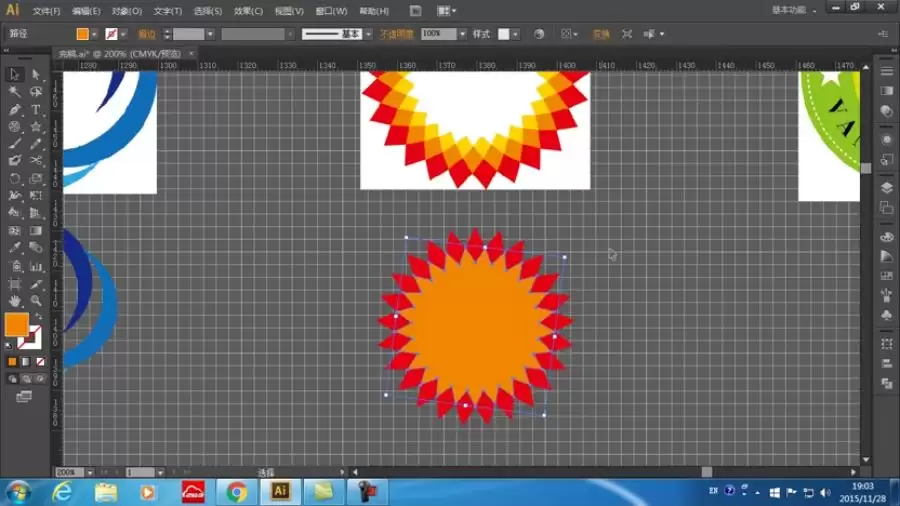Select the Selection tool (black arrow)
Viewport: 900px width, 506px height.
(14, 75)
